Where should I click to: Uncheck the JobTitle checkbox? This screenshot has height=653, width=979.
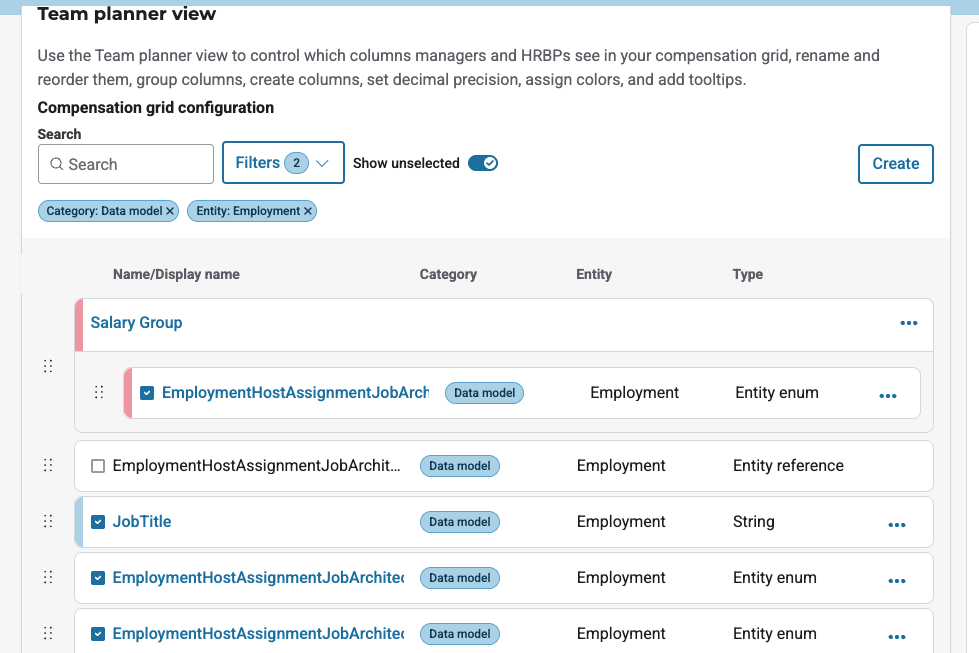tap(98, 522)
